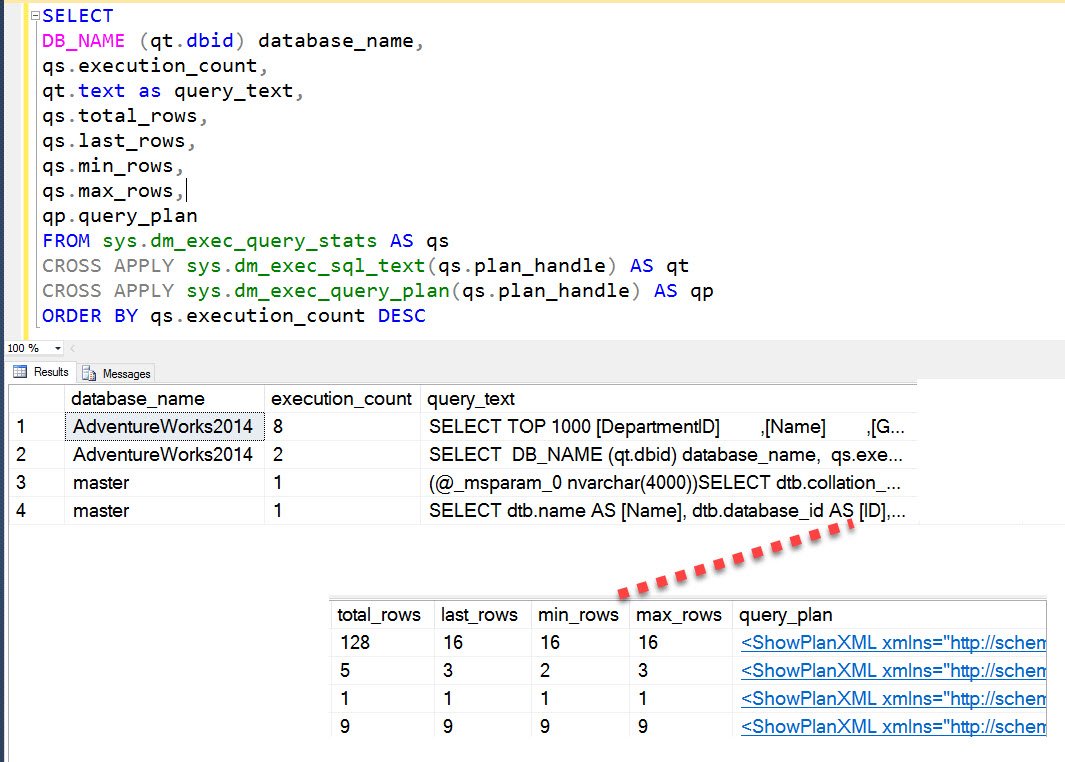Select the min_rows column header
The height and width of the screenshot is (762, 1065).
point(579,615)
